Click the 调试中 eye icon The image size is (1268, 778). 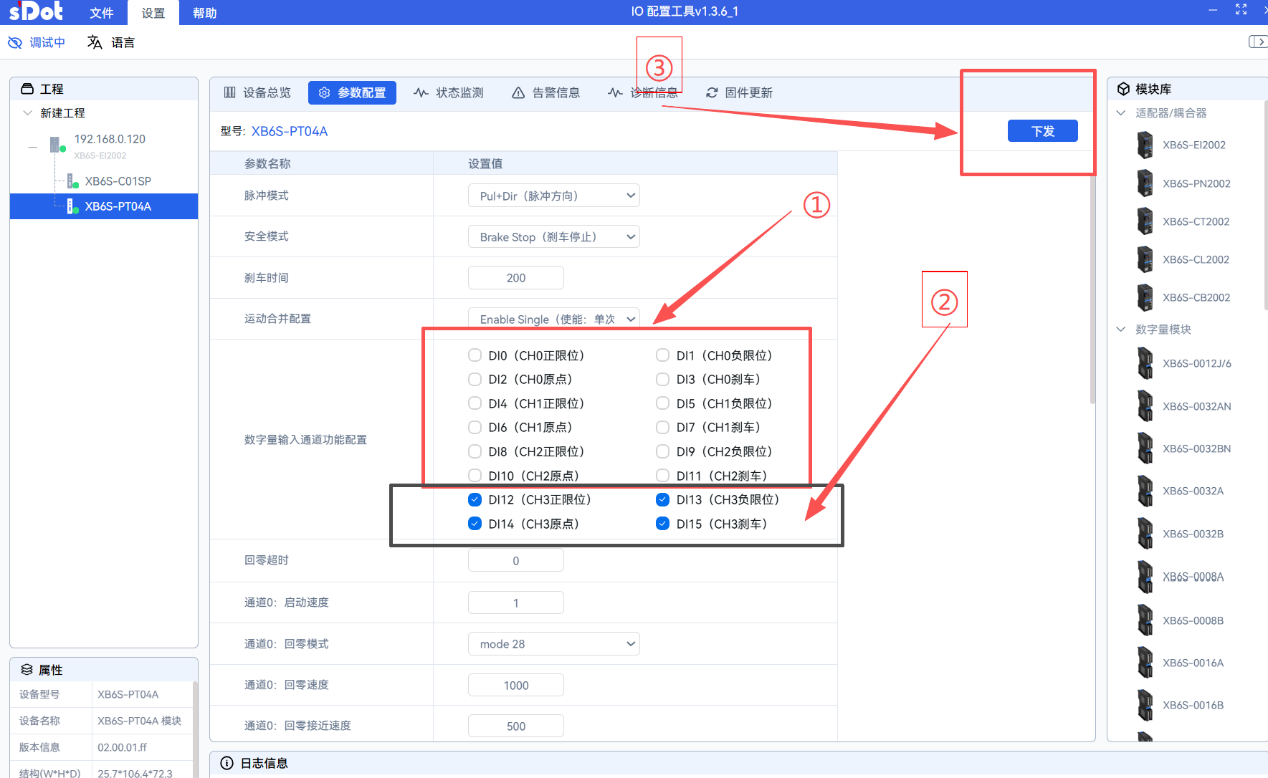click(x=15, y=43)
